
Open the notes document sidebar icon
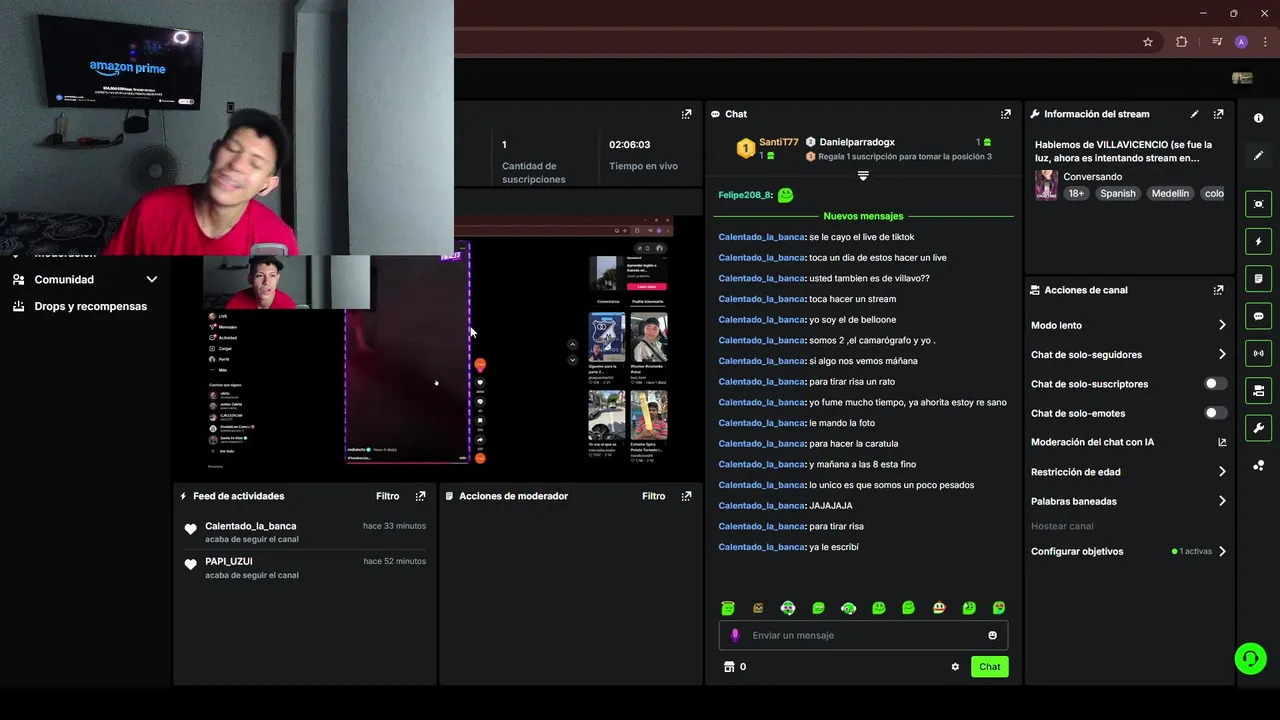point(1258,278)
